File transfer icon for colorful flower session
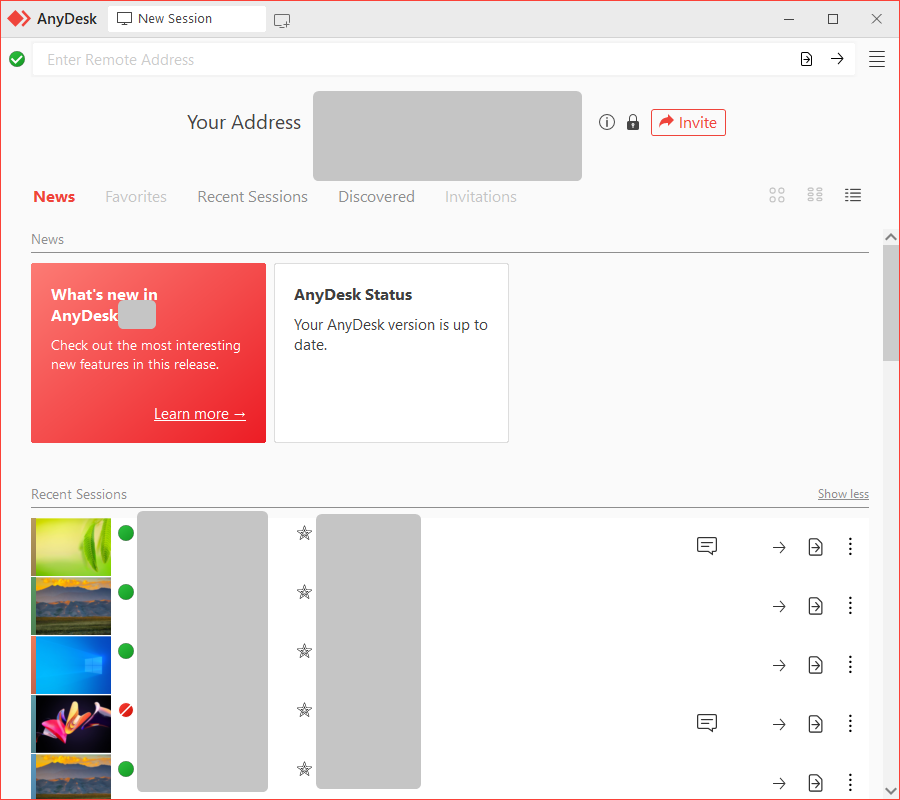This screenshot has height=800, width=900. coord(816,724)
